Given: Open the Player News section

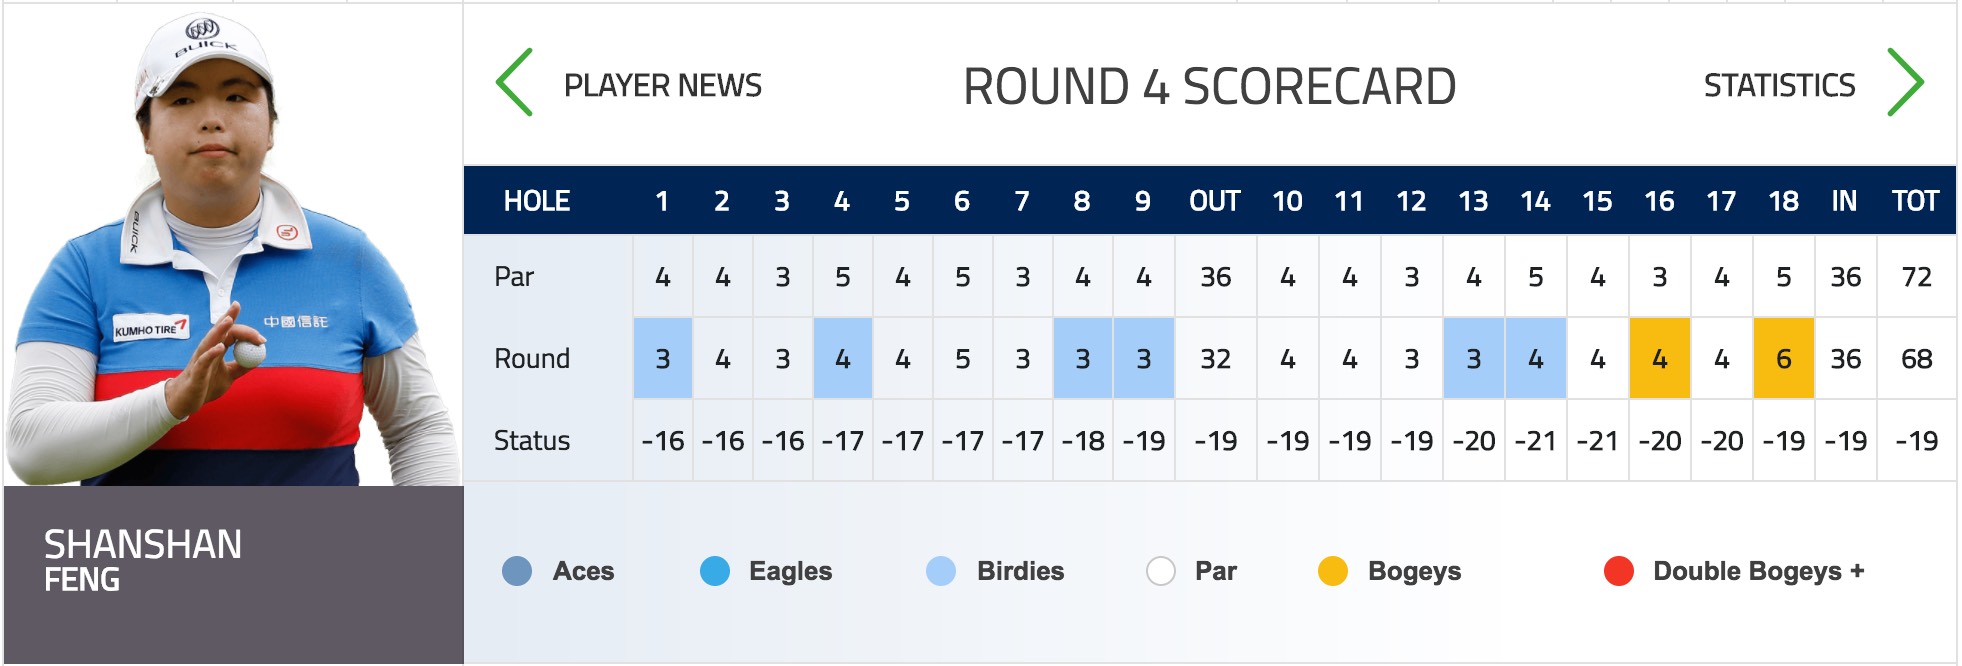Looking at the screenshot, I should click(662, 85).
